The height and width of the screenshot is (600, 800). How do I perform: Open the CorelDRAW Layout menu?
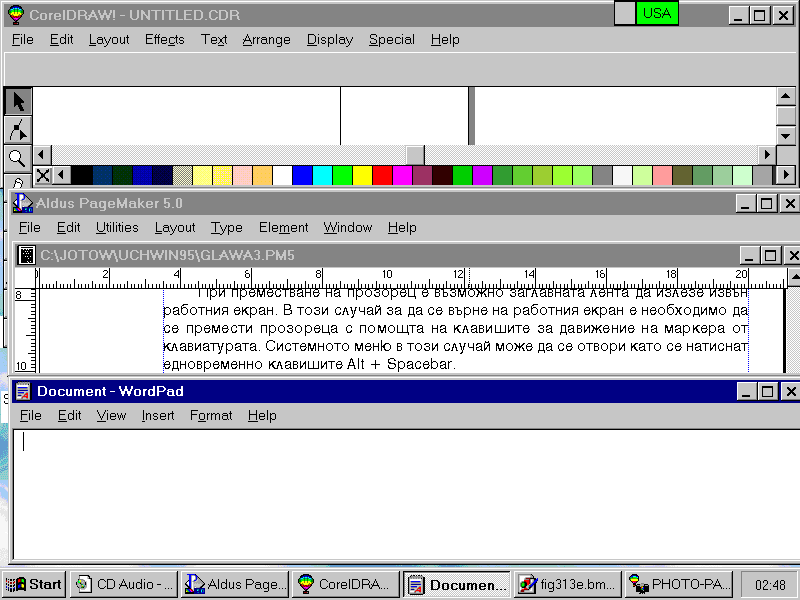coord(109,40)
